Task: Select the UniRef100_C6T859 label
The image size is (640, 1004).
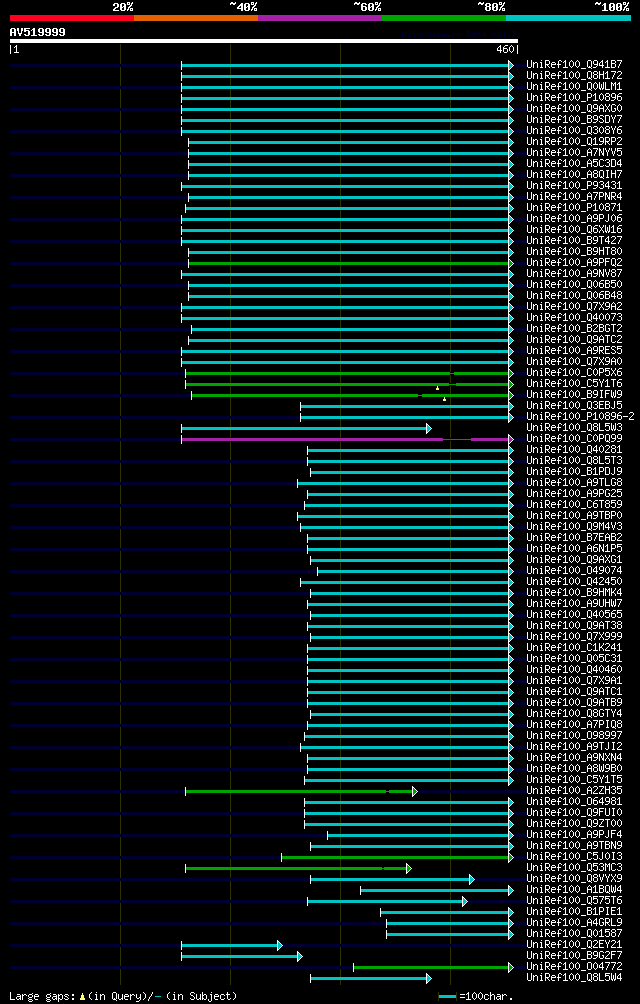Action: click(x=574, y=505)
